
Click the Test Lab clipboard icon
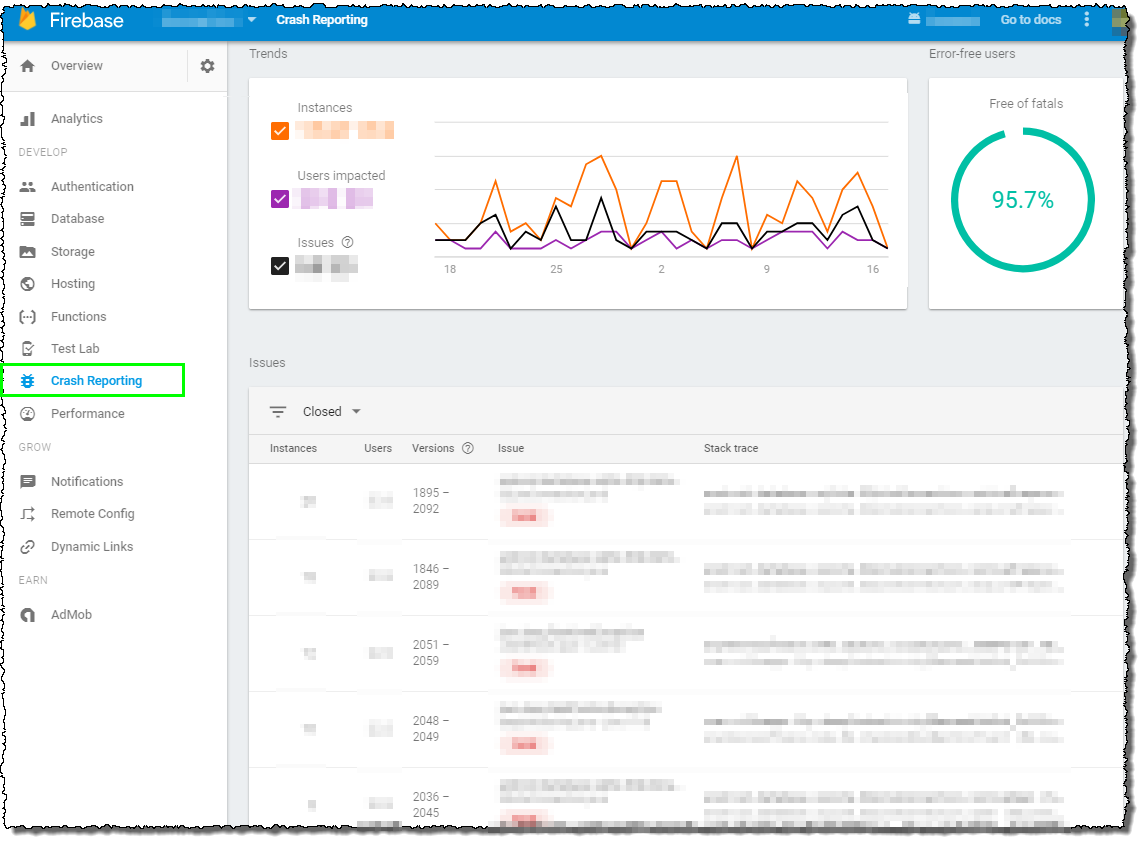[28, 349]
